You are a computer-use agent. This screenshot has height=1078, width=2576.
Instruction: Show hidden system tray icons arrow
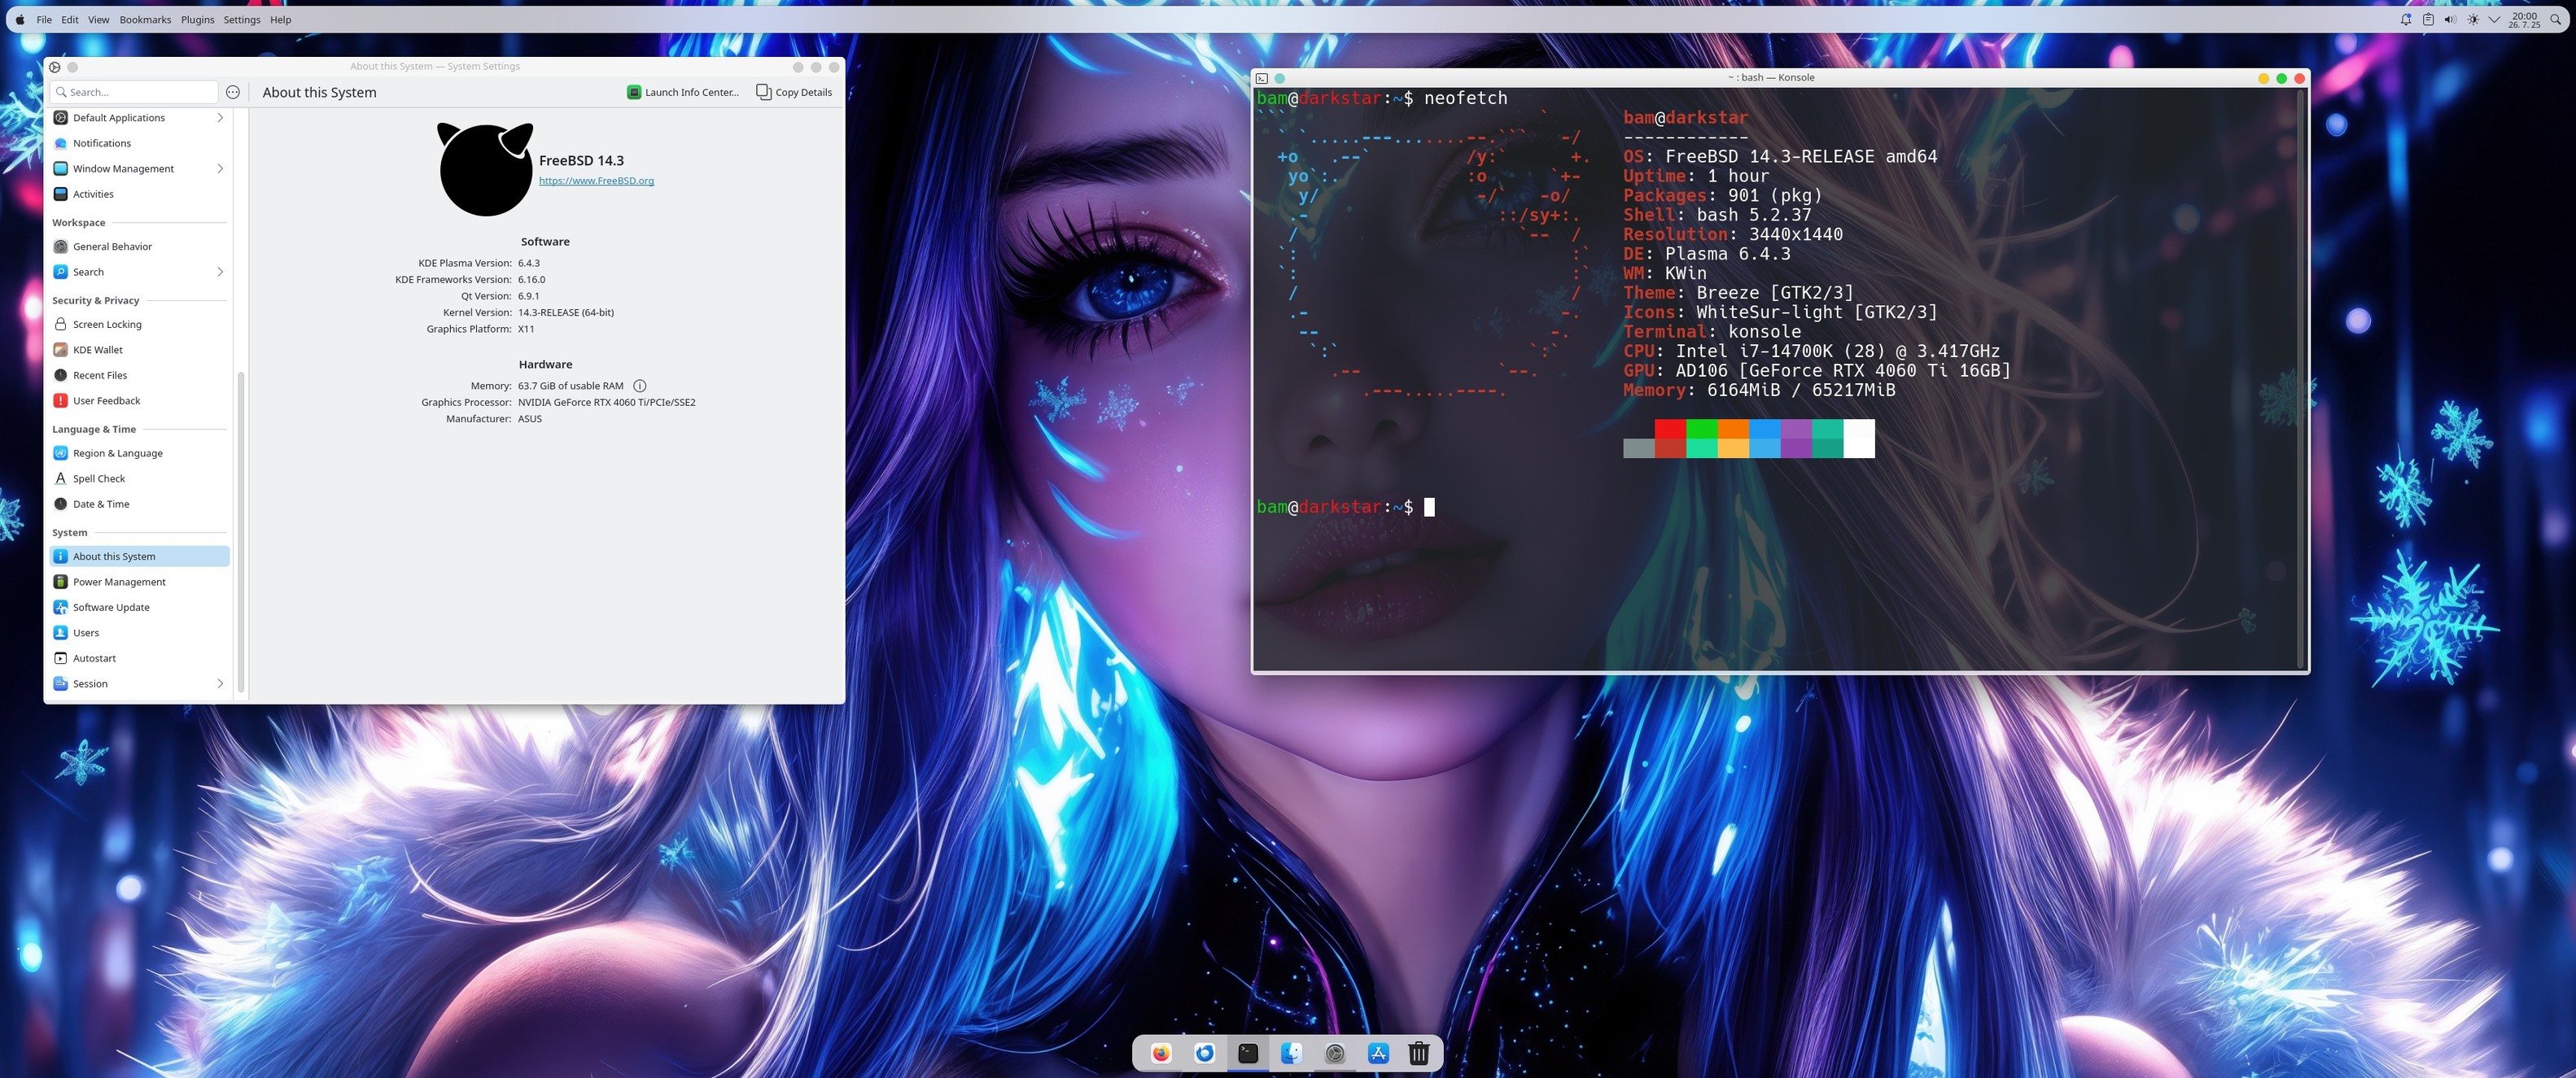click(x=2494, y=19)
